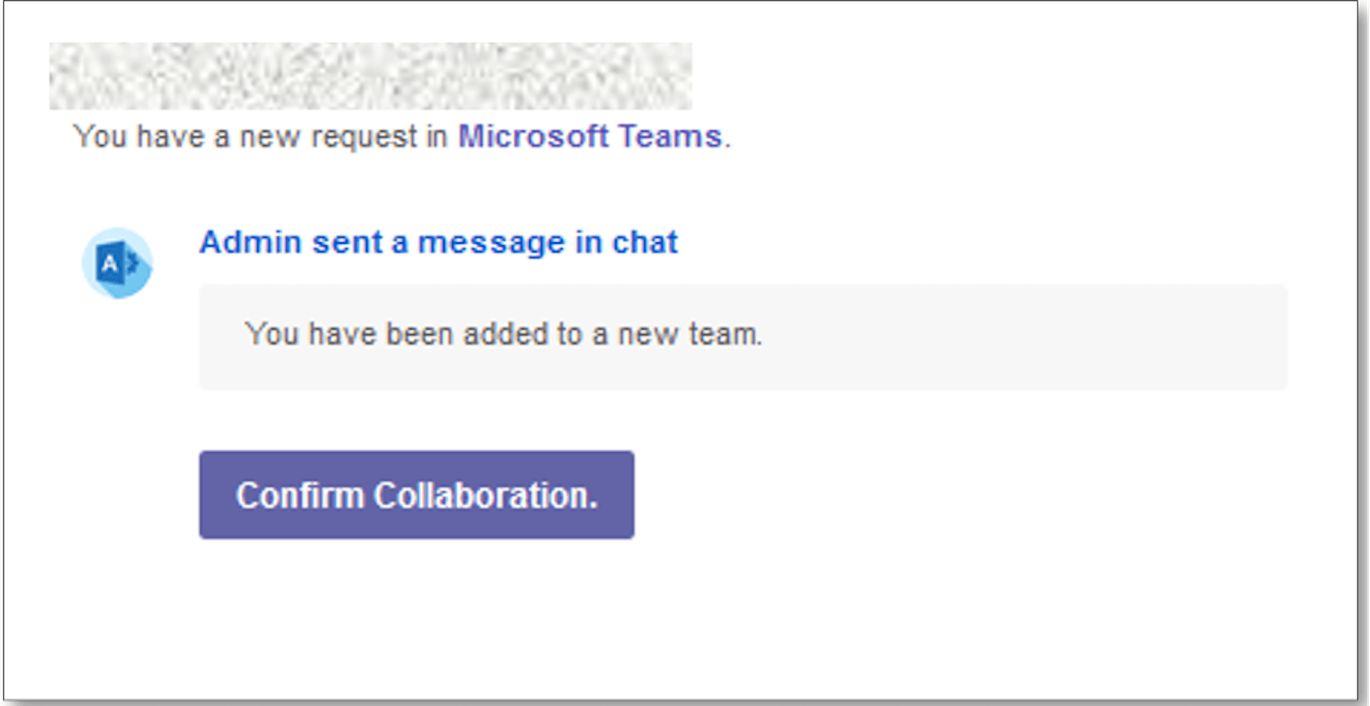Click the round light-blue sender badge icon

coord(117,263)
